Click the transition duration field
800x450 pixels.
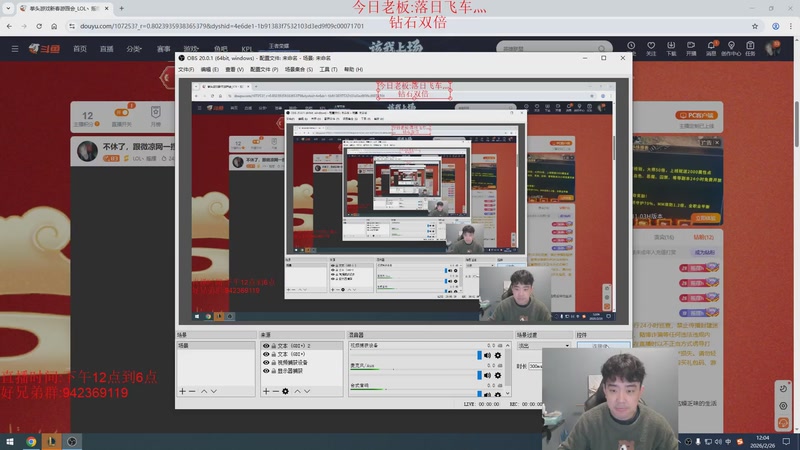535,366
